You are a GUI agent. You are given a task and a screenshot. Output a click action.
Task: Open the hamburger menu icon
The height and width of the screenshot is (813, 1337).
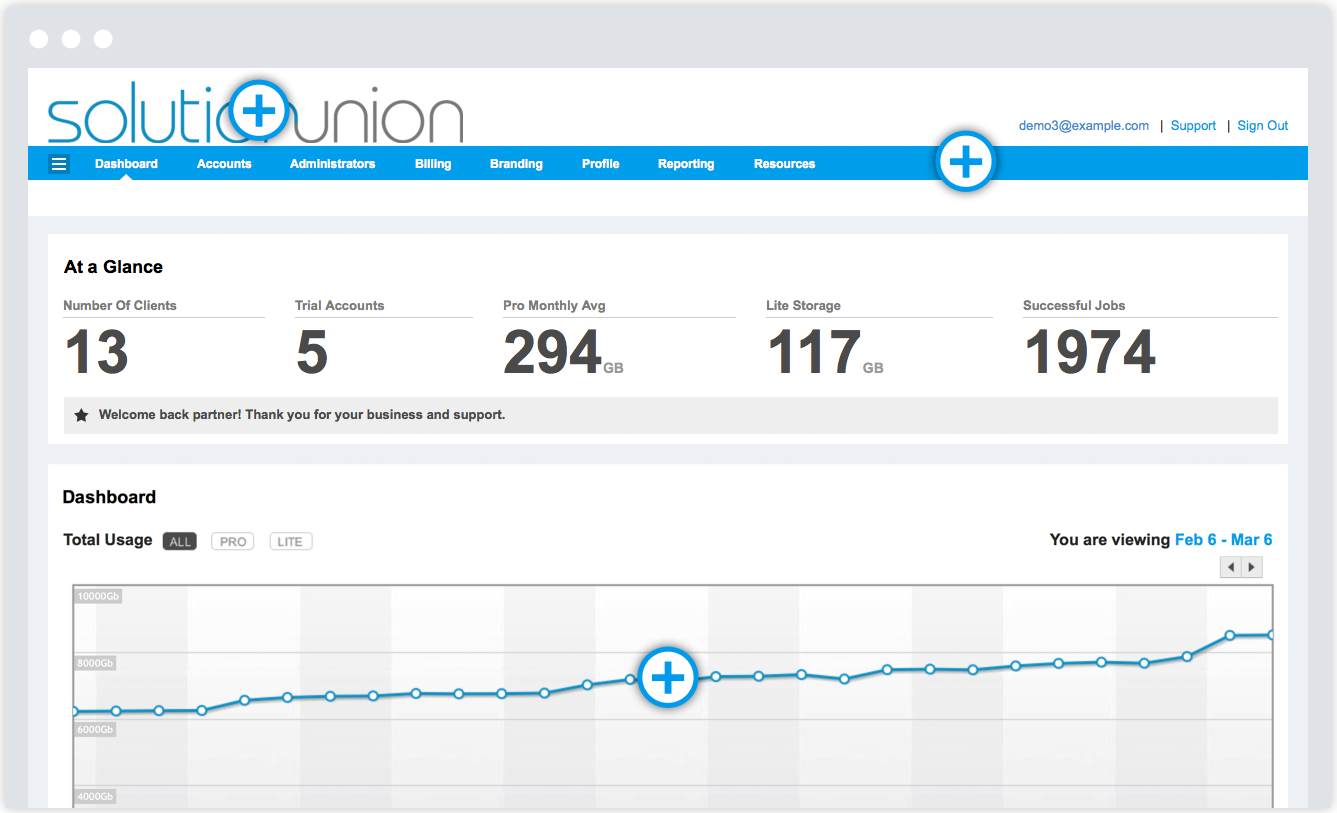(x=59, y=164)
